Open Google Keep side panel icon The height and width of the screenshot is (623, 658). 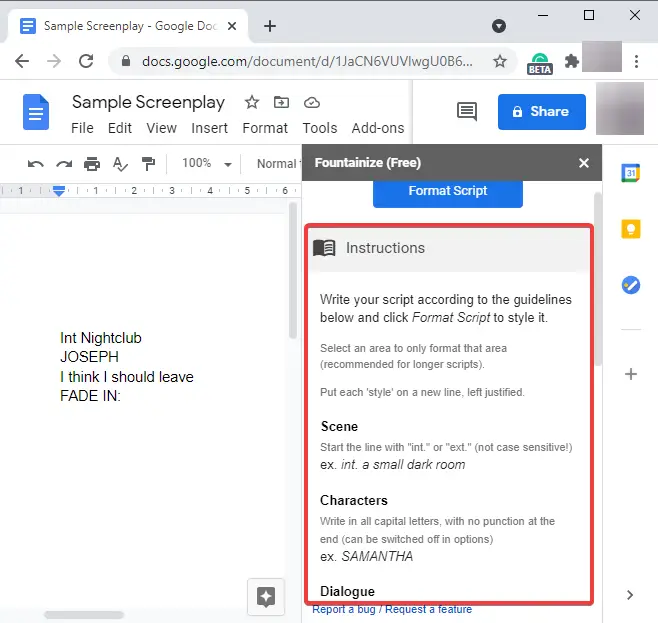[x=631, y=229]
